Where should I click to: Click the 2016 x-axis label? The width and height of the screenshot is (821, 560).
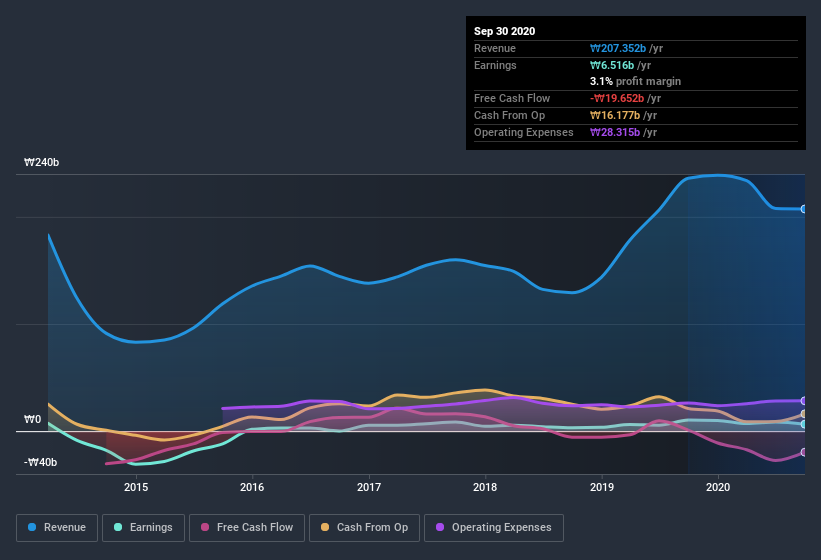pos(252,487)
